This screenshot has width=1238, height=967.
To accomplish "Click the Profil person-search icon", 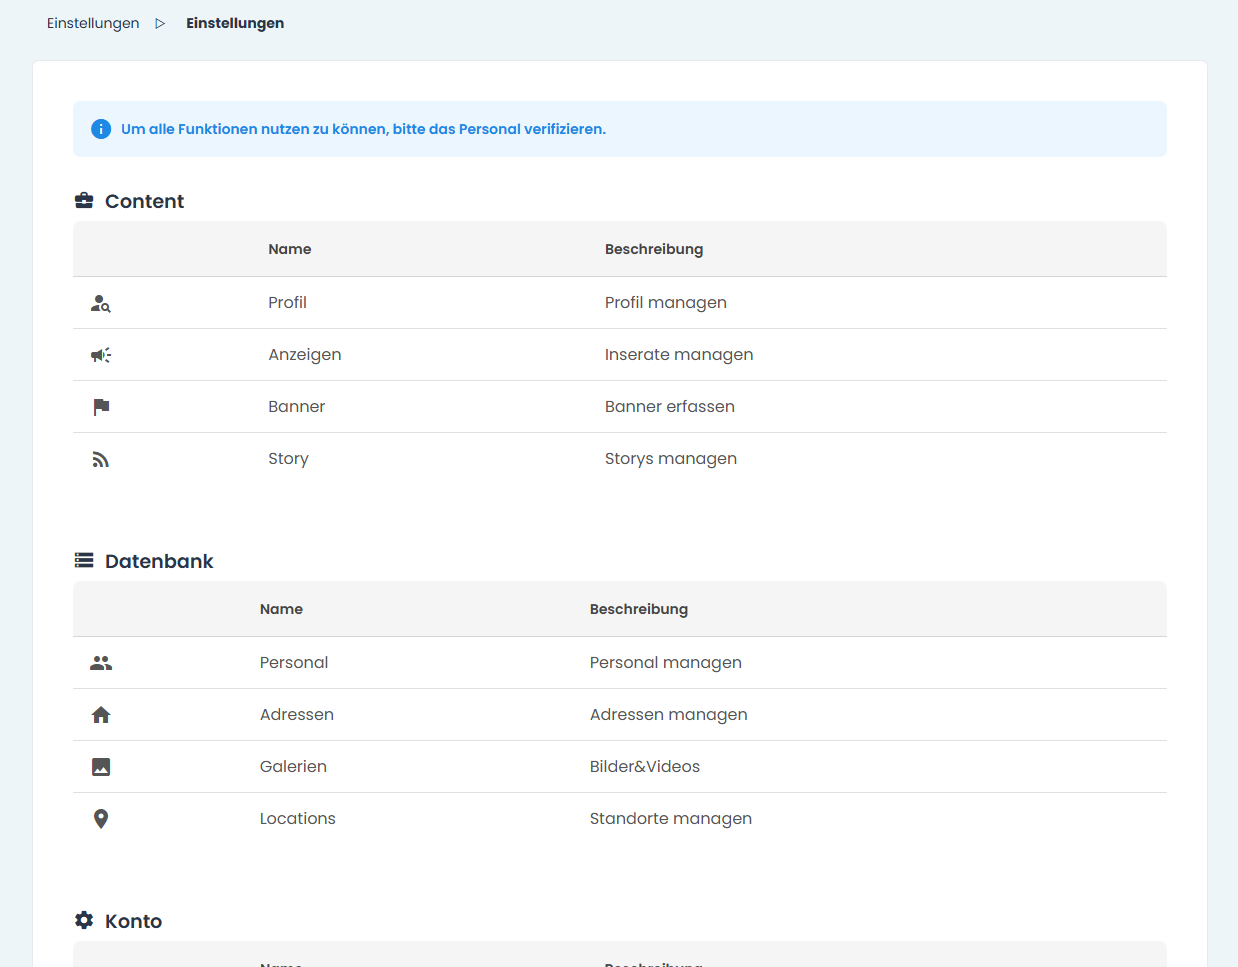I will point(101,303).
